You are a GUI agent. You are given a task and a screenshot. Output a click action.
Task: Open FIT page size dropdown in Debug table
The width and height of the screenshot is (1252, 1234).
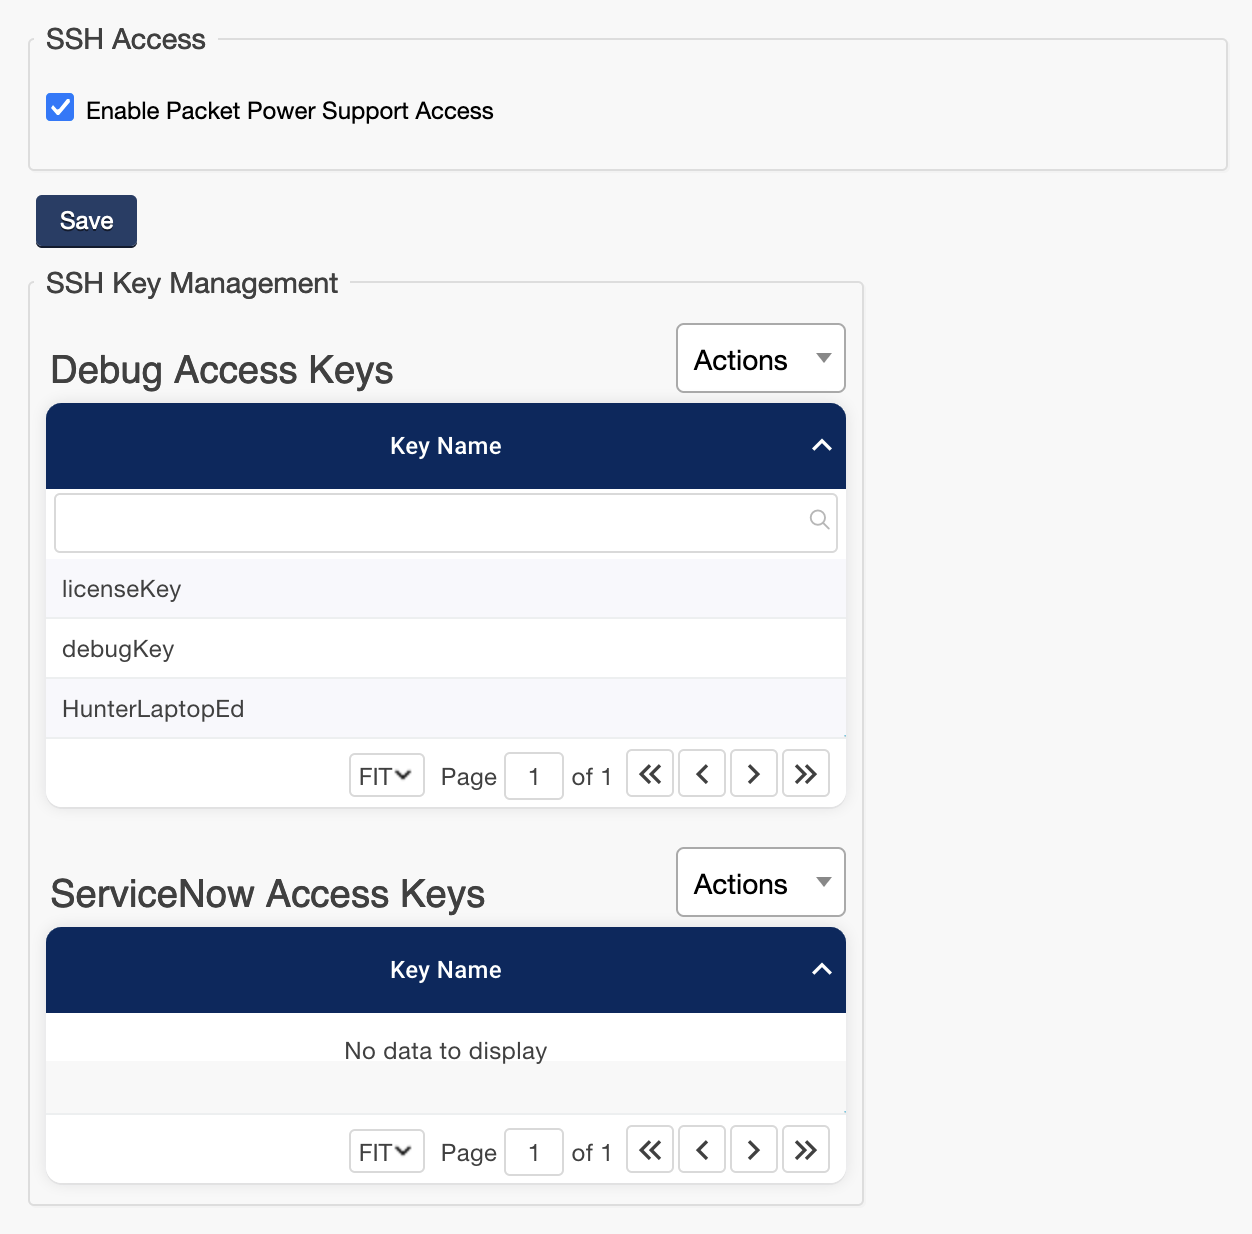click(386, 776)
